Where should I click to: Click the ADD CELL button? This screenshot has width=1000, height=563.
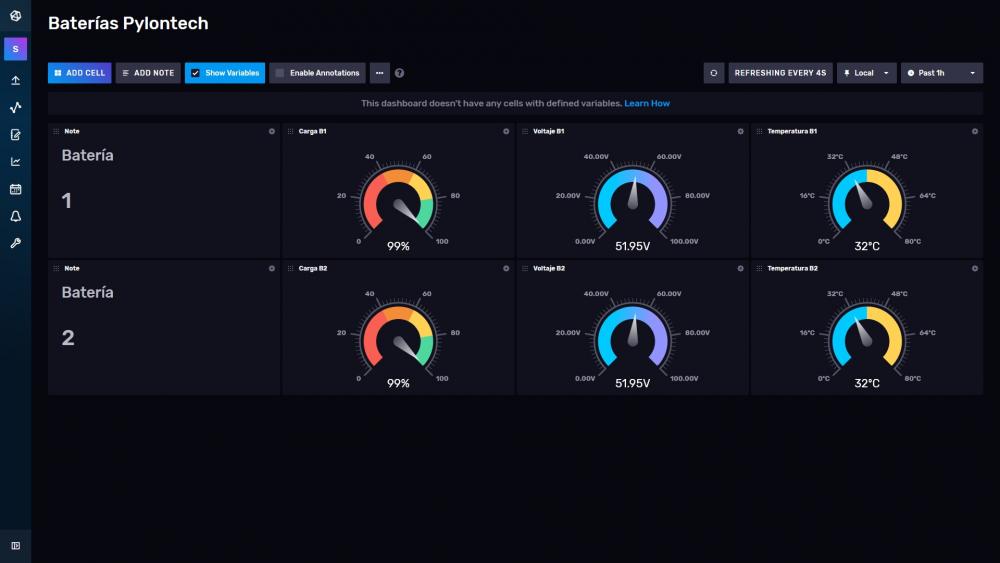coord(80,73)
